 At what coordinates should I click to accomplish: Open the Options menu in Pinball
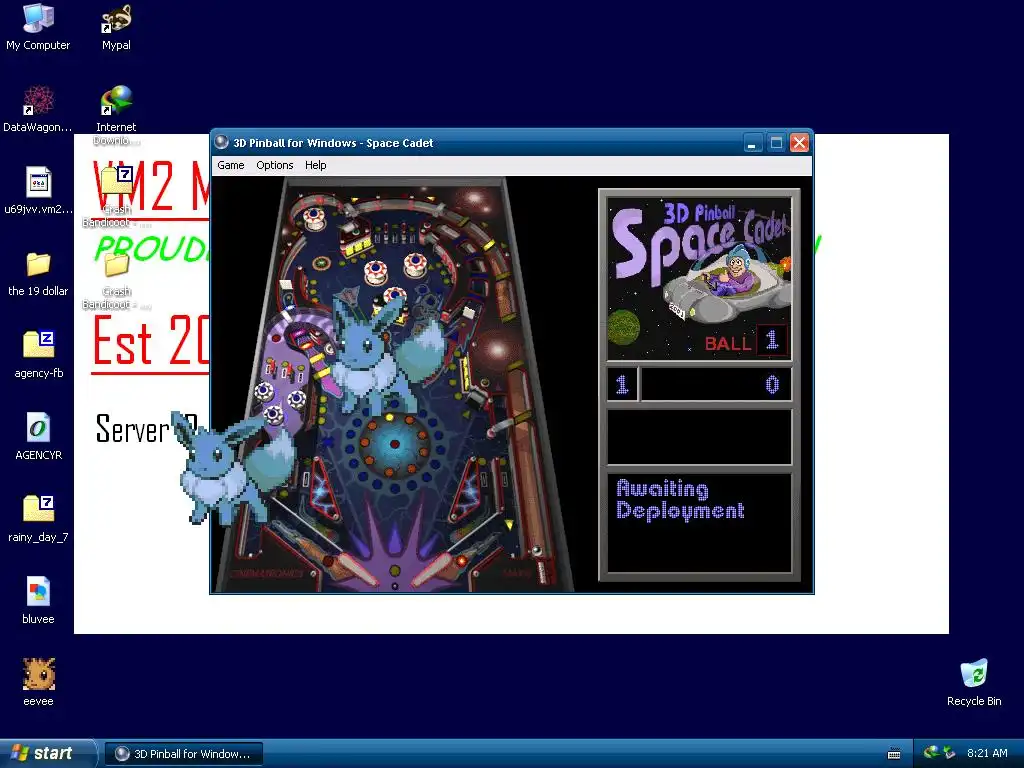point(274,165)
